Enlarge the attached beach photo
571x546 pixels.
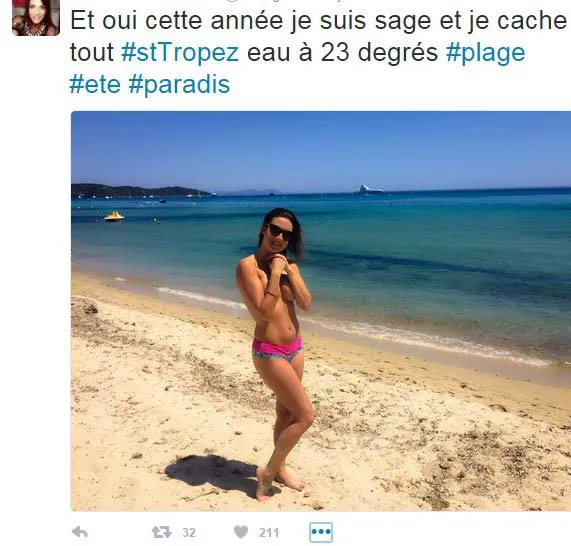point(321,311)
